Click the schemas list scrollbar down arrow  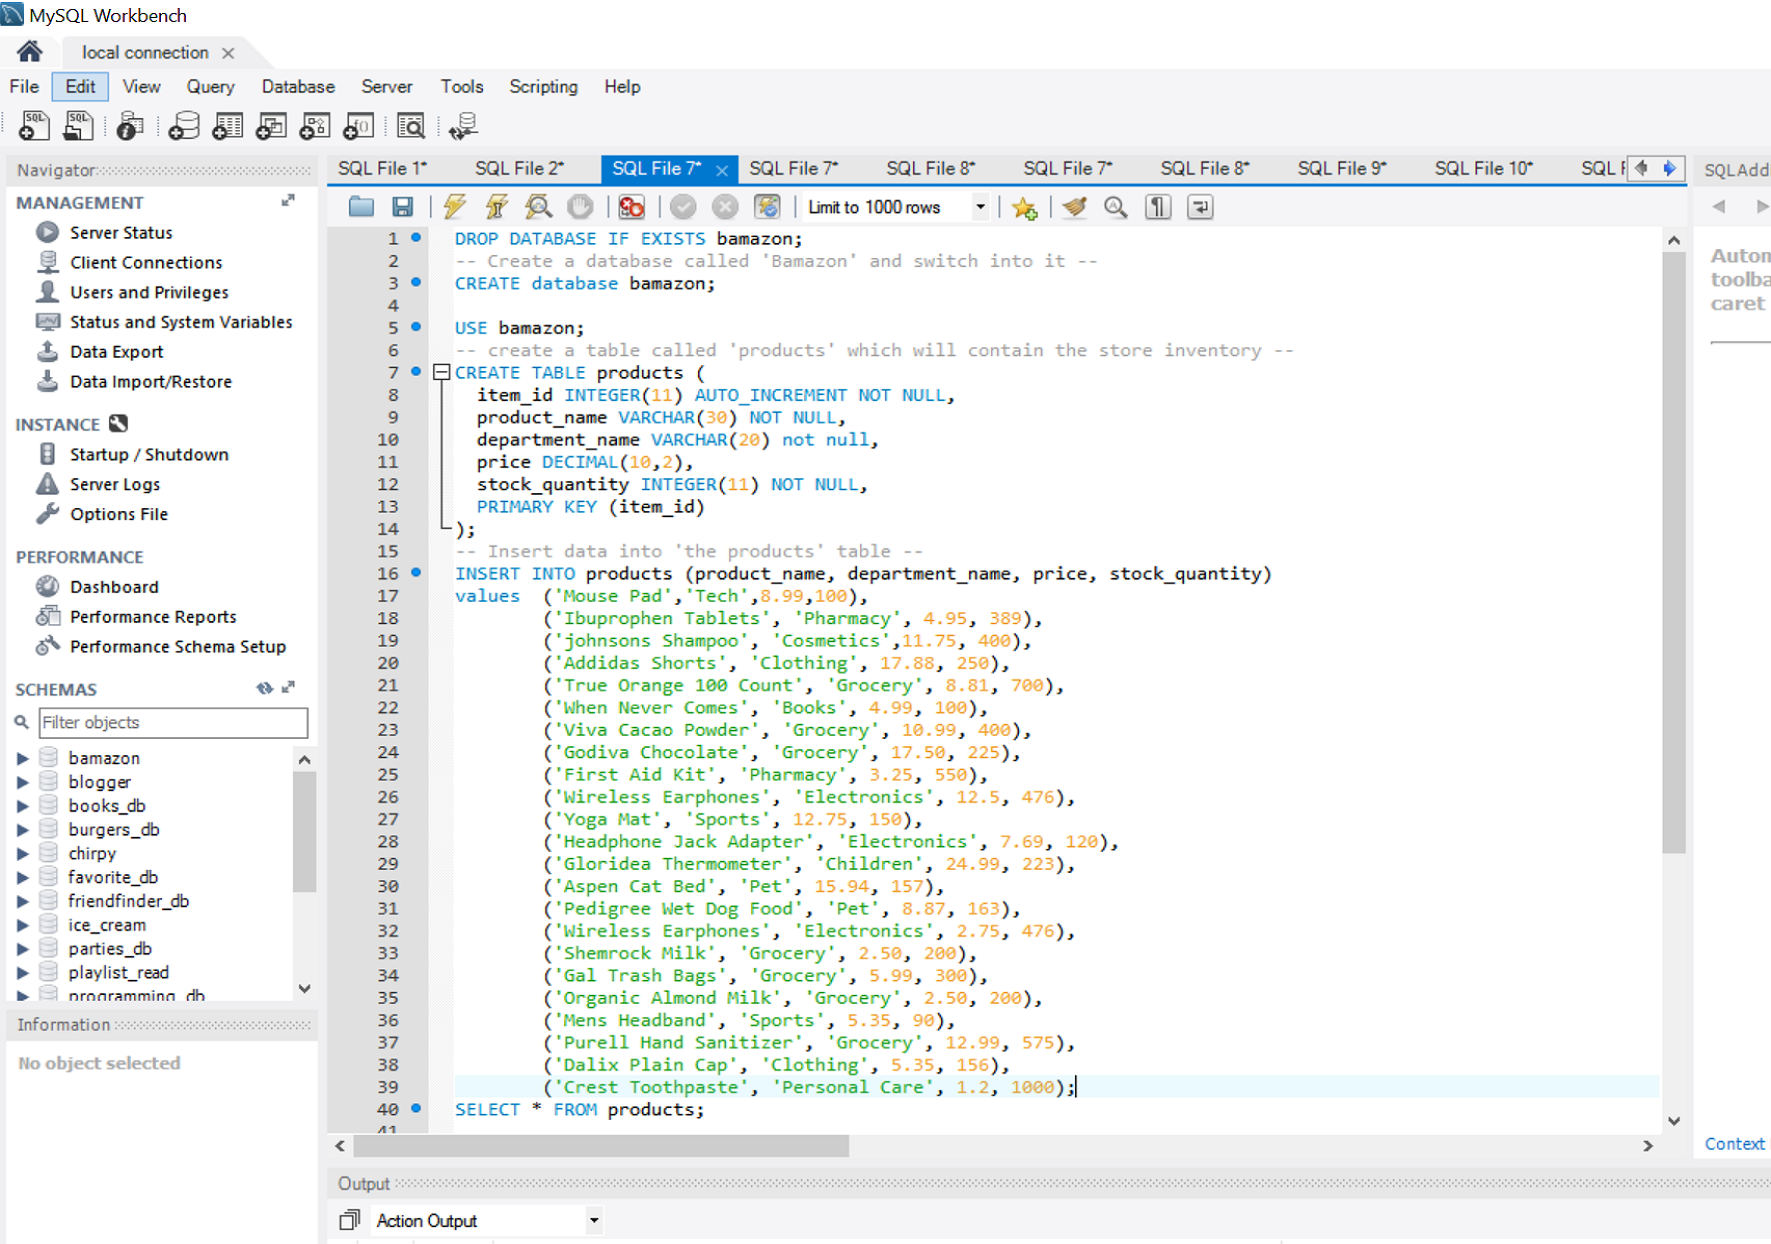click(x=304, y=988)
